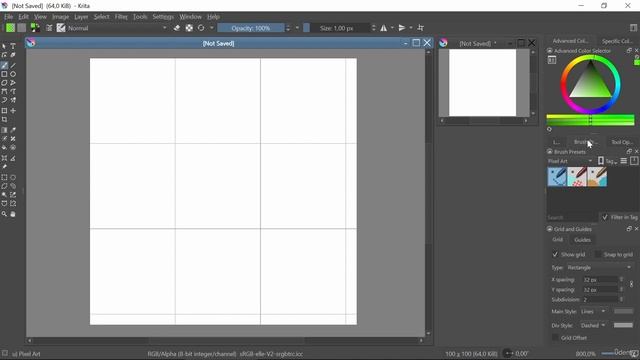Select the Pan hand tool
This screenshot has height=360, width=640.
pos(13,214)
